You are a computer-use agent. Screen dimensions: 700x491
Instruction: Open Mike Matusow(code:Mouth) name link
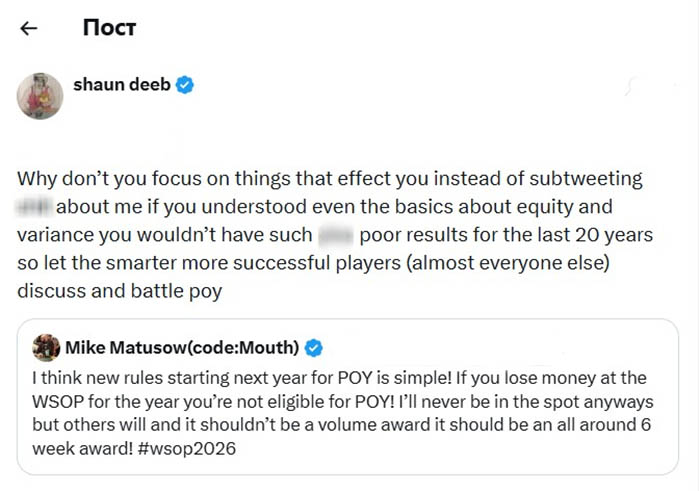[x=182, y=347]
